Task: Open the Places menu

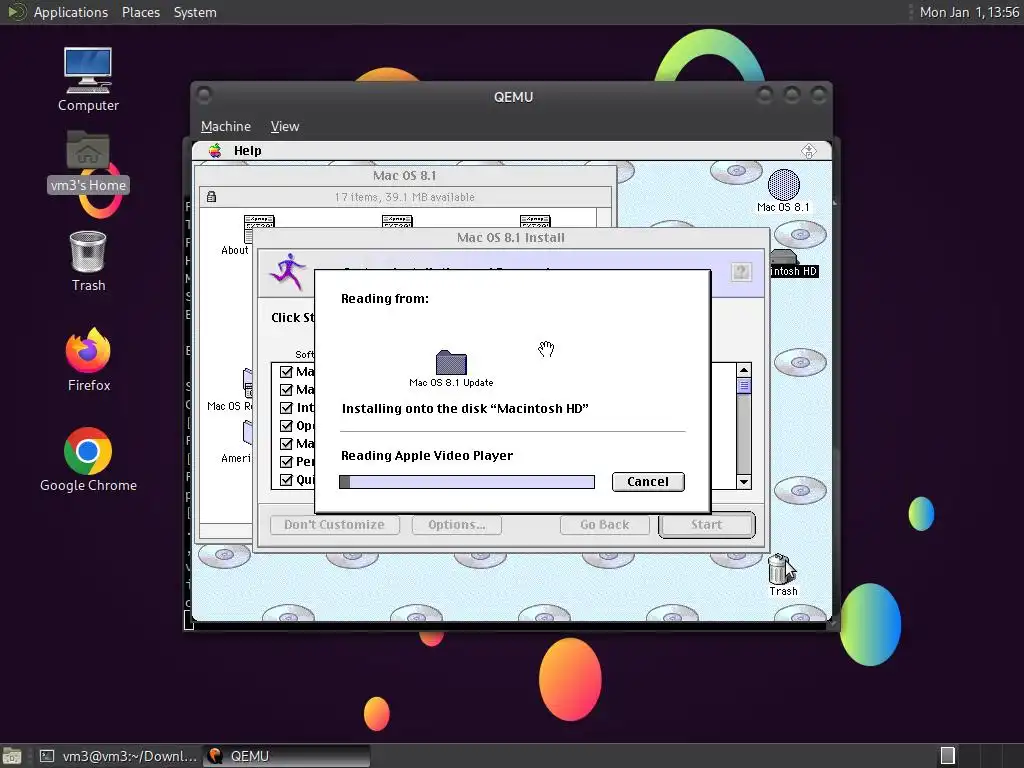Action: 140,12
